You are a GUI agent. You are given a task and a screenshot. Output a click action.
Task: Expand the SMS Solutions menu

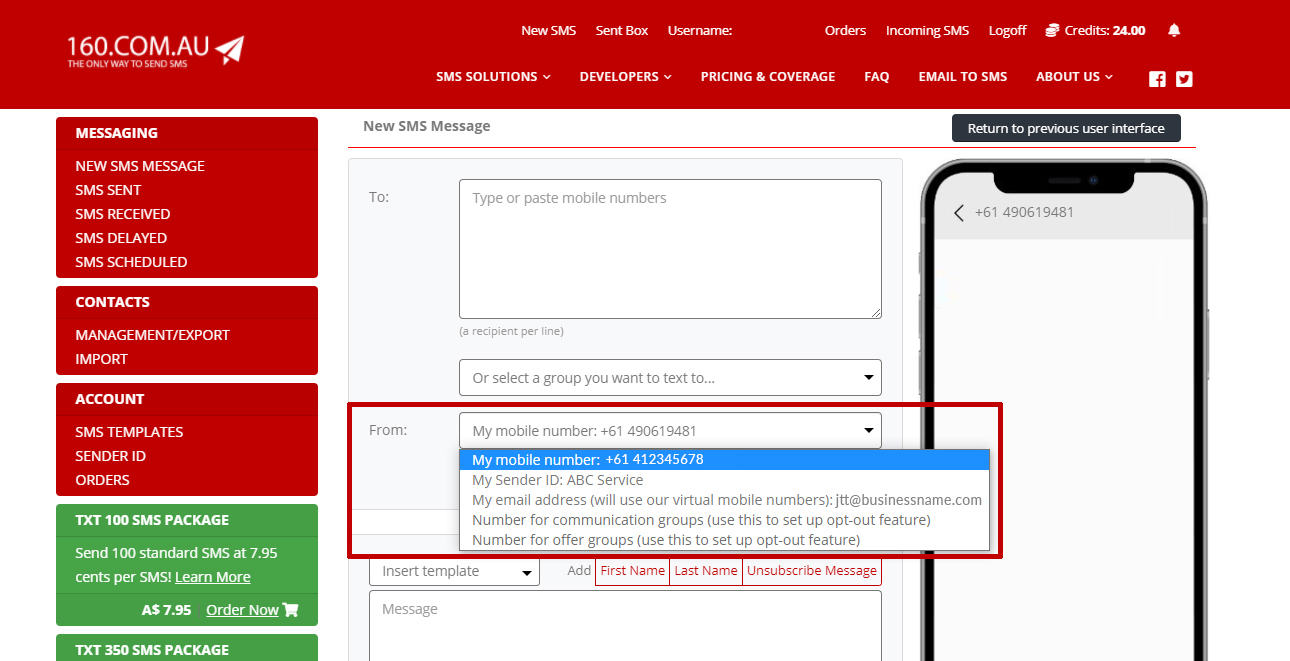coord(493,77)
